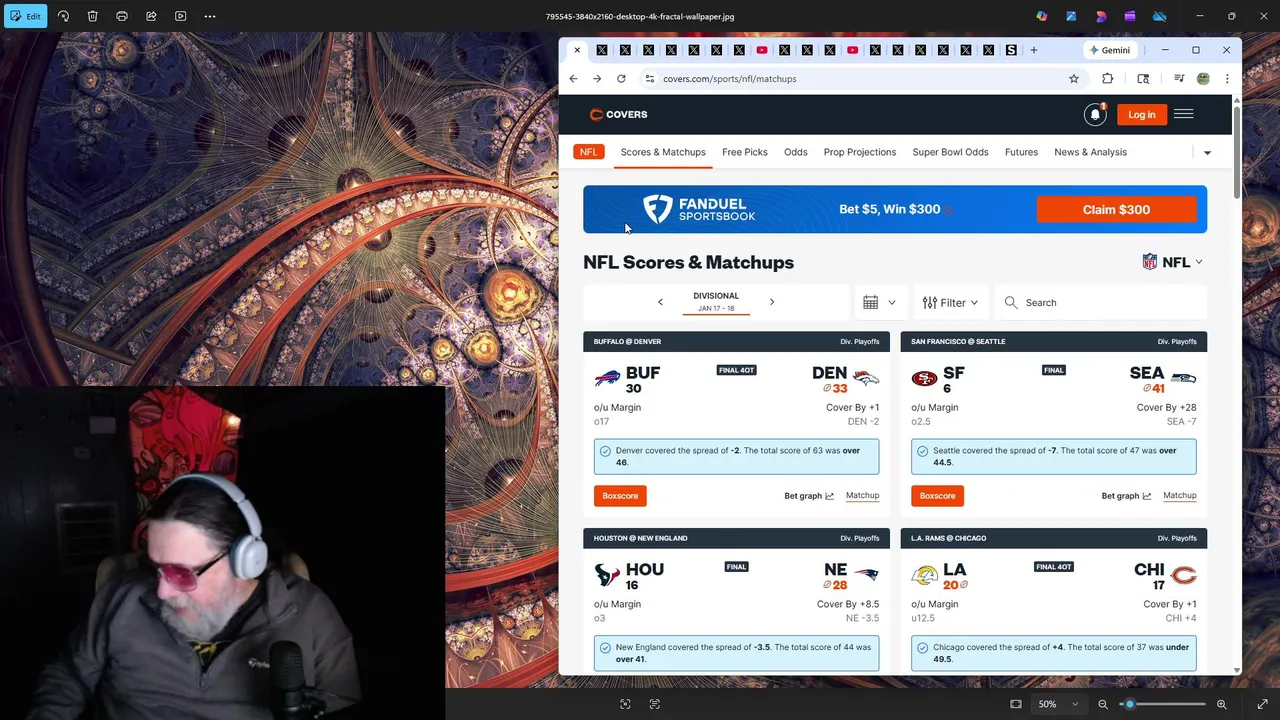Screen dimensions: 1280x720
Task: Open Super Bowl Odds tab
Action: tap(950, 152)
